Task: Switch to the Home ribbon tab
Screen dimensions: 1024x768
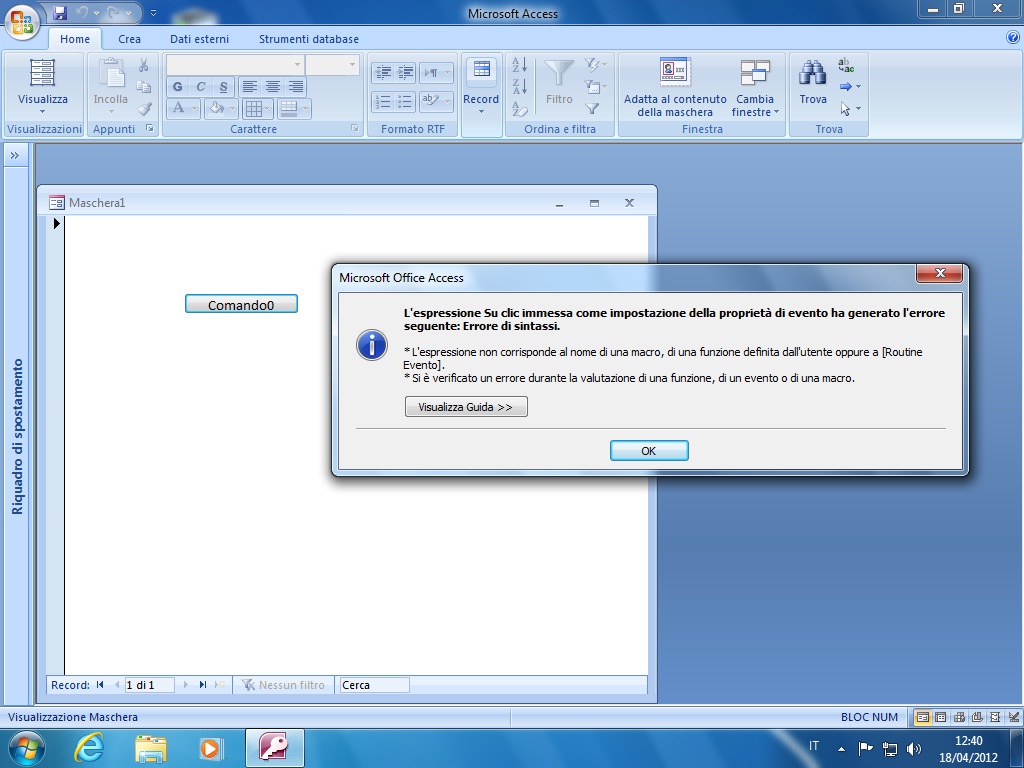Action: click(x=75, y=39)
